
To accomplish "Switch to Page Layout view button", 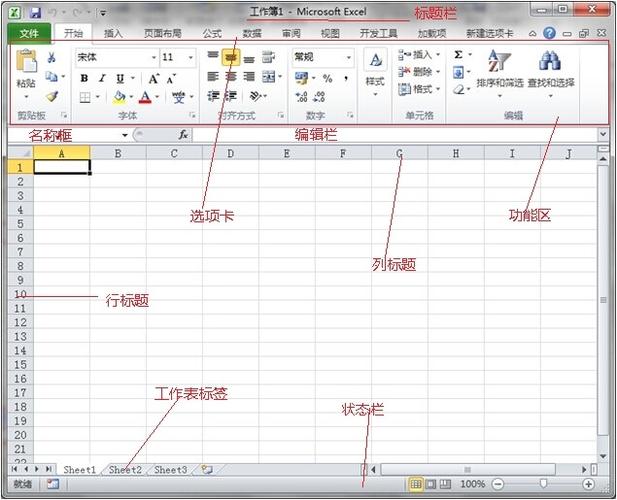I will (431, 484).
